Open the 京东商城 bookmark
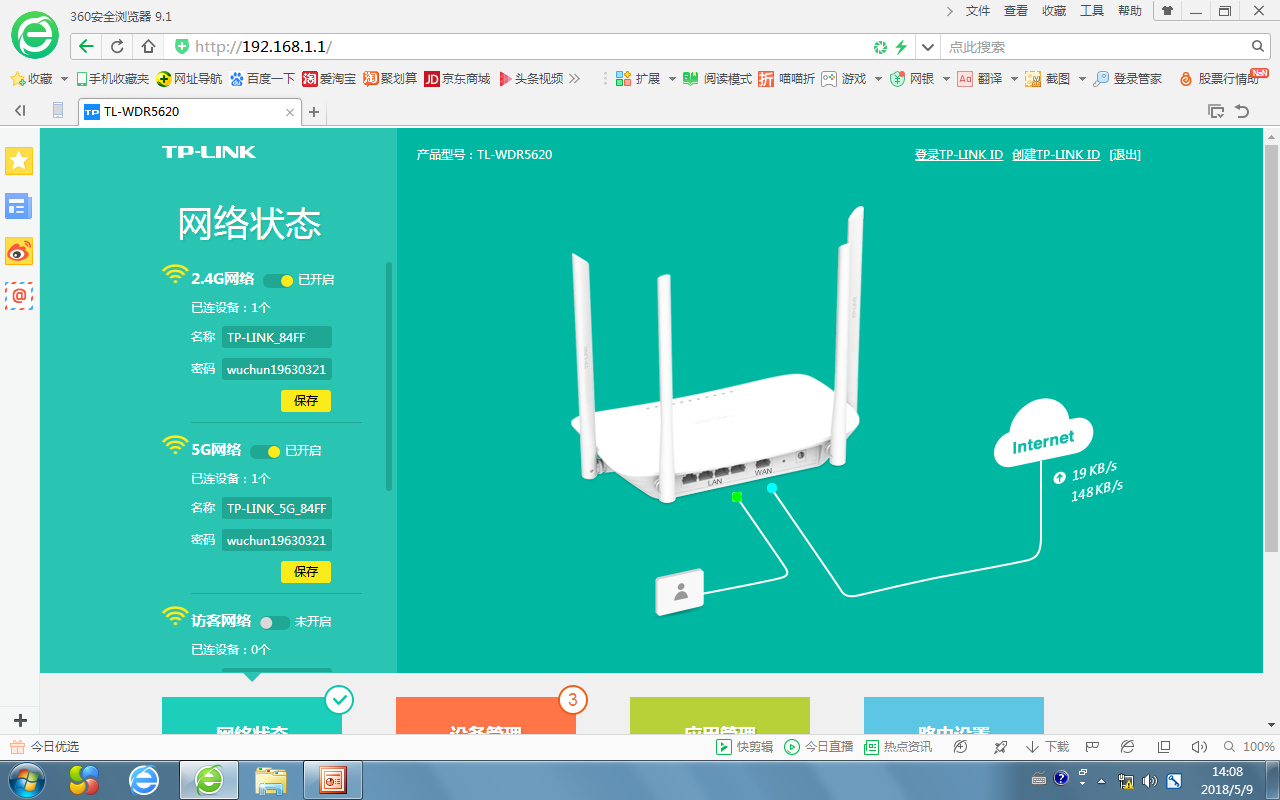This screenshot has width=1280, height=800. click(457, 78)
